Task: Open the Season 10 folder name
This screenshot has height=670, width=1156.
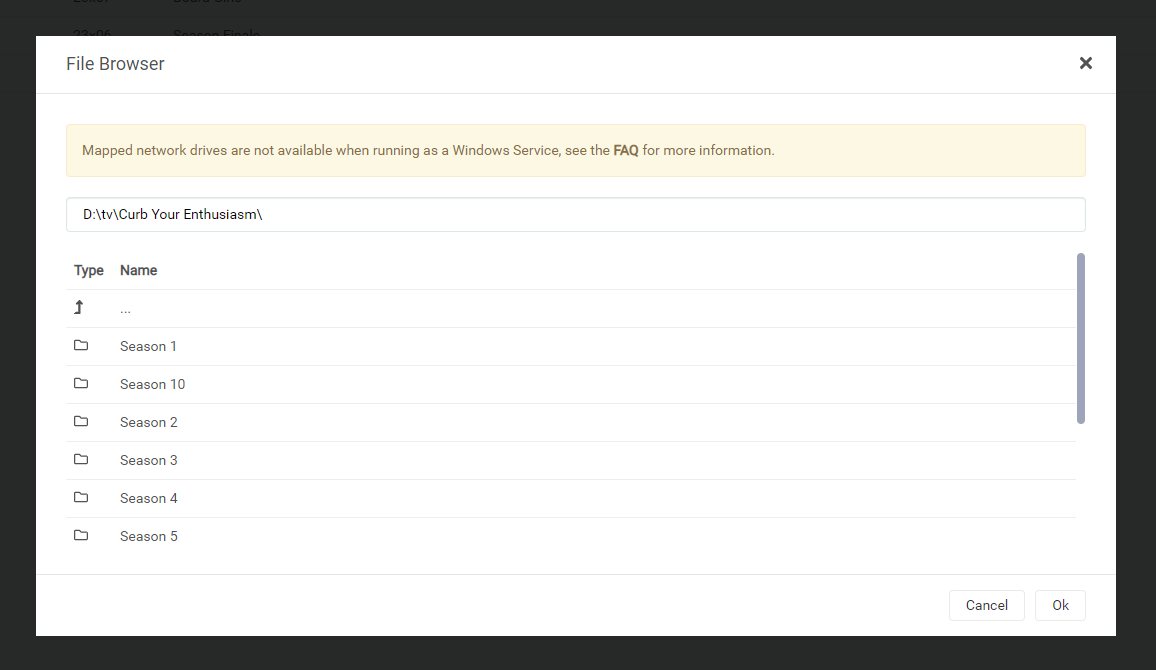Action: tap(153, 384)
